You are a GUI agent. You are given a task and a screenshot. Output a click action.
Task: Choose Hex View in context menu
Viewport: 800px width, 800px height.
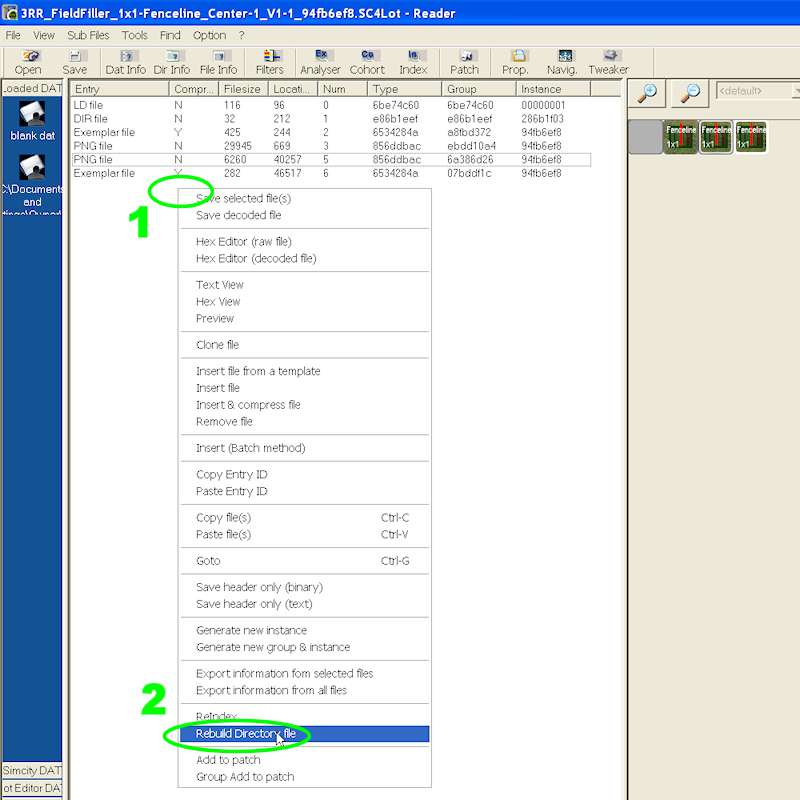(305, 302)
